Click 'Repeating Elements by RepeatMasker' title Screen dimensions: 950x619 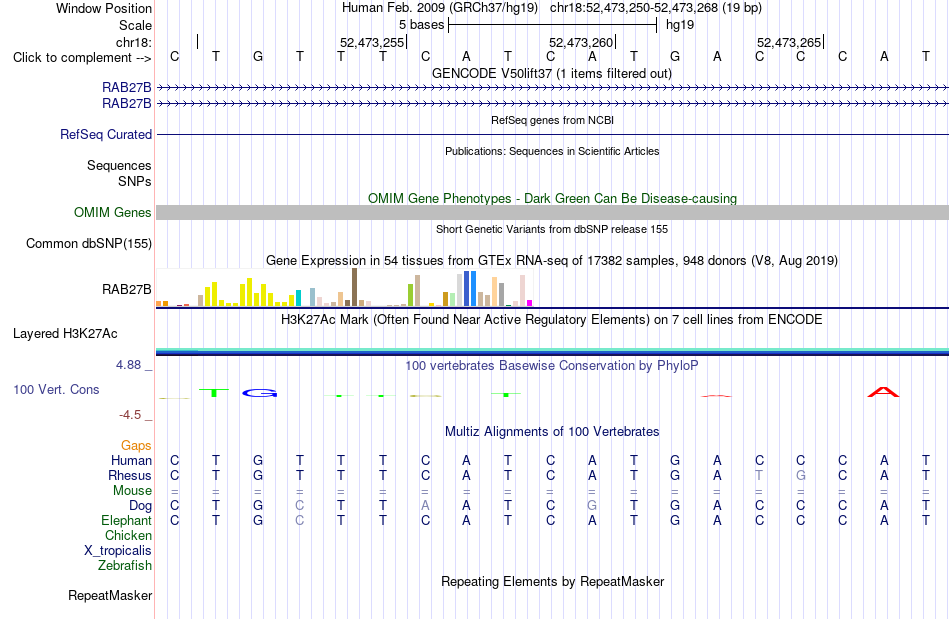553,581
